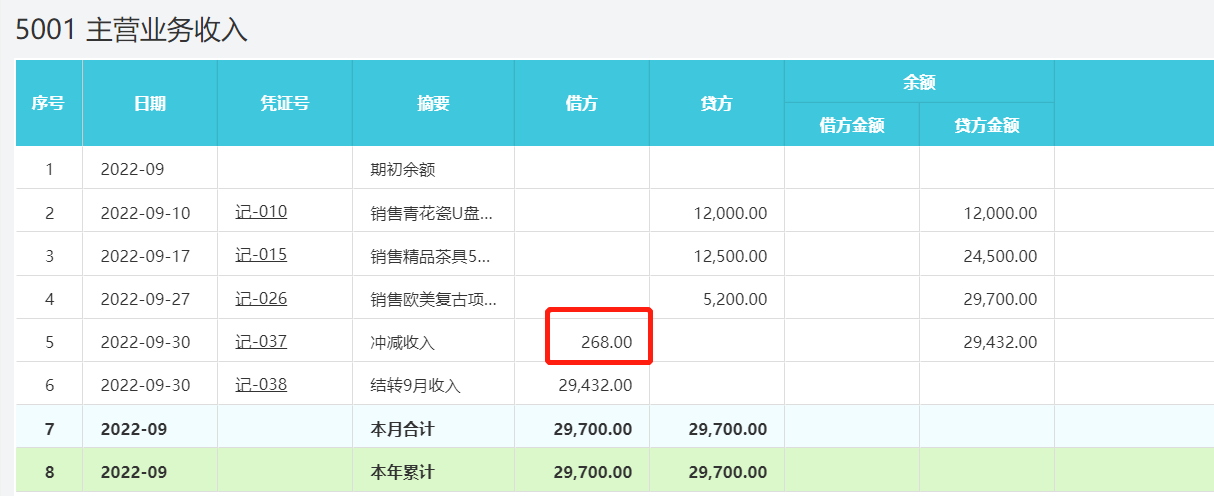Click the 摘要 column header
This screenshot has width=1214, height=496.
point(433,103)
